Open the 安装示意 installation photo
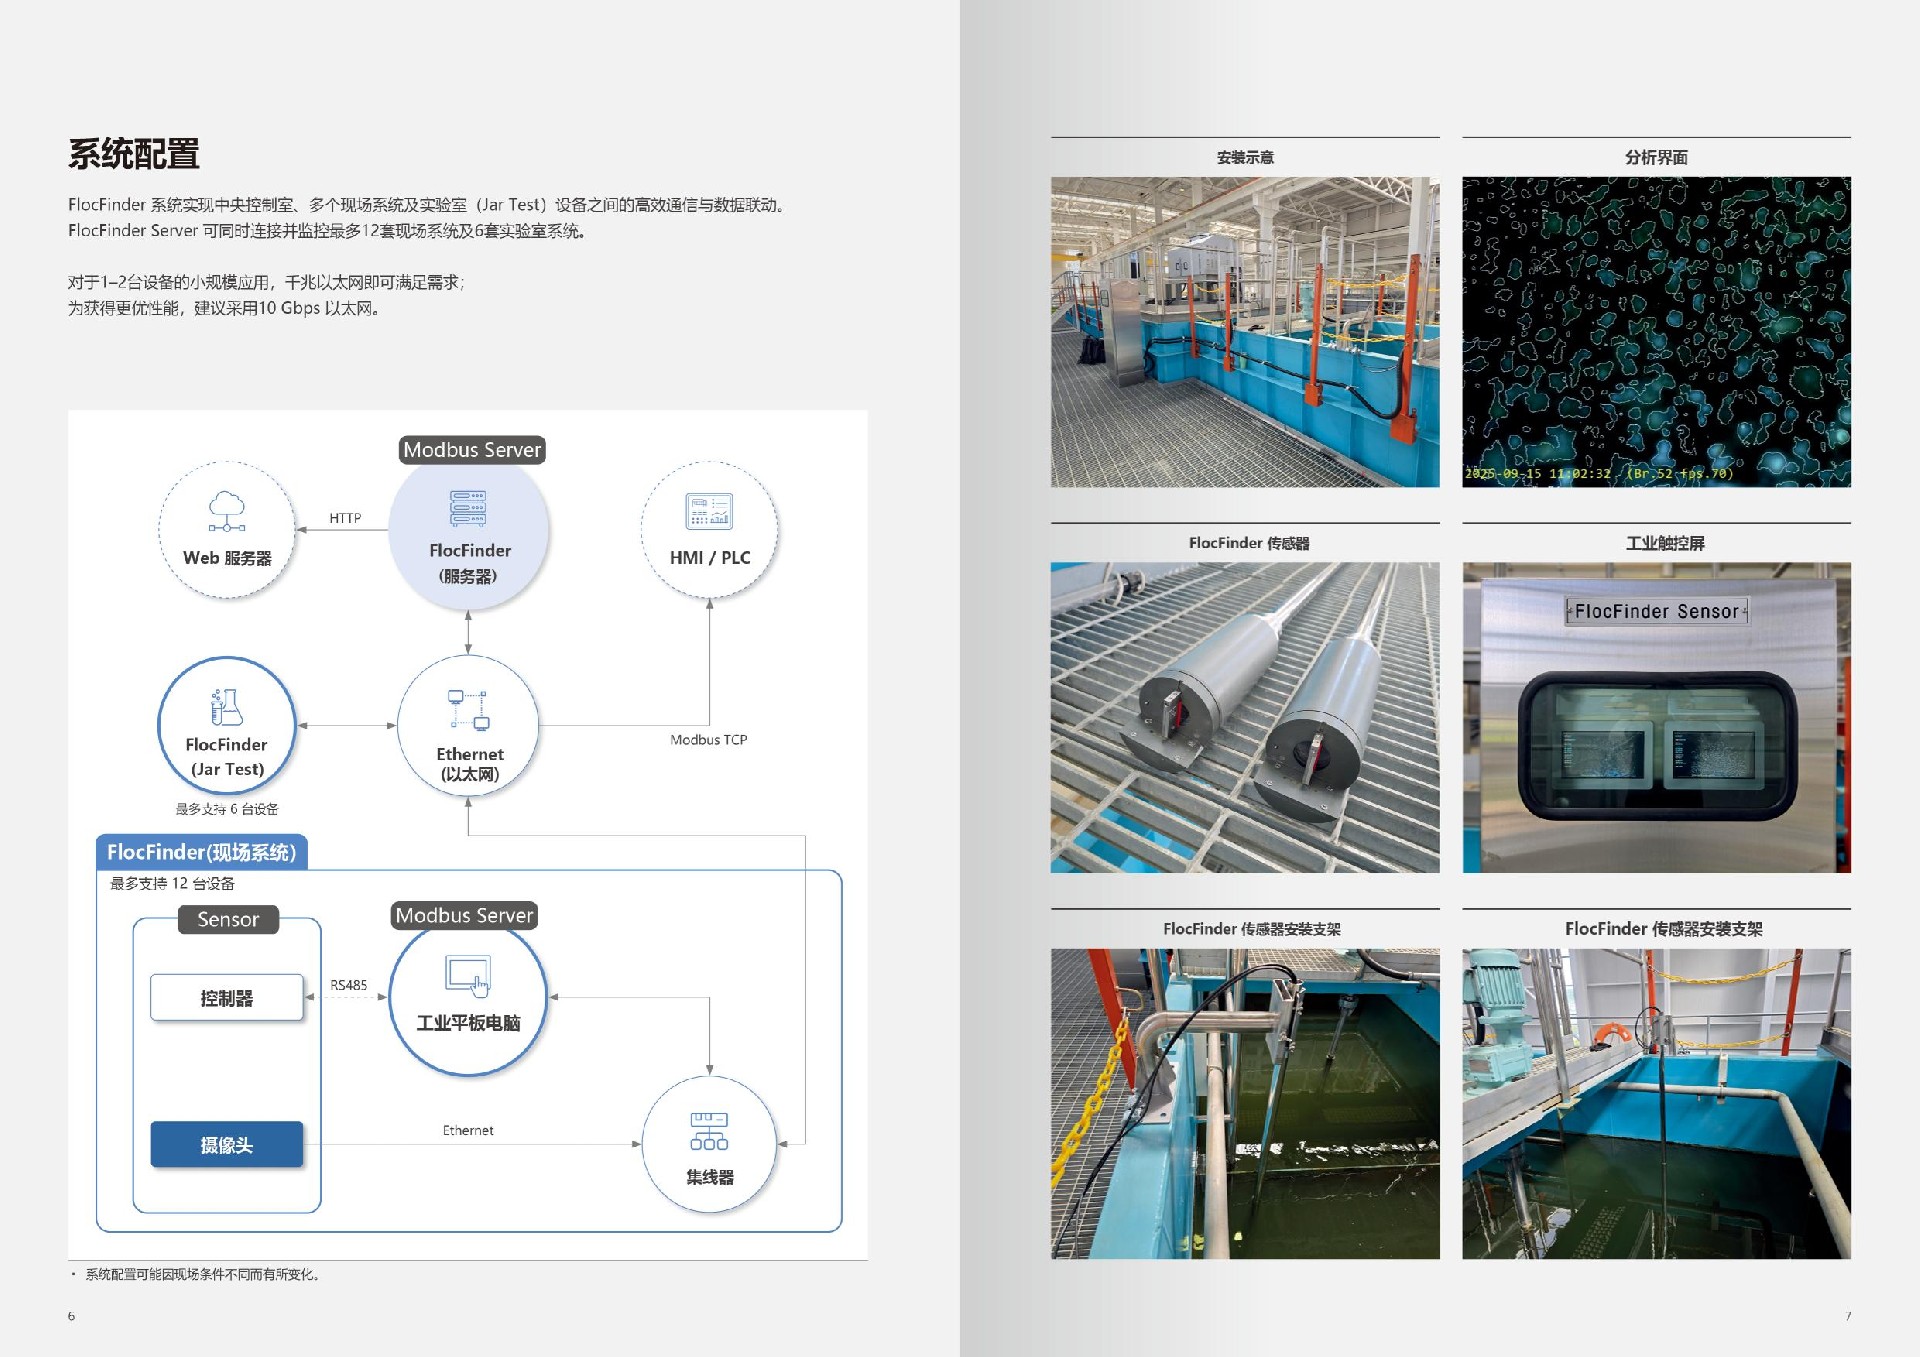 (x=1245, y=332)
